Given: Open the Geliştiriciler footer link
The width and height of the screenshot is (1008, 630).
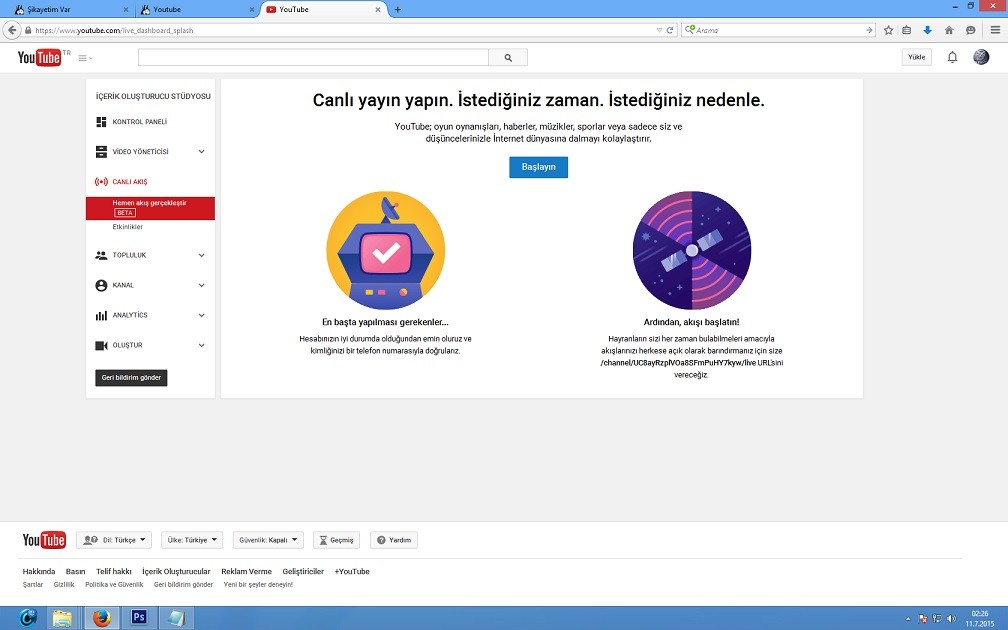Looking at the screenshot, I should click(x=303, y=572).
